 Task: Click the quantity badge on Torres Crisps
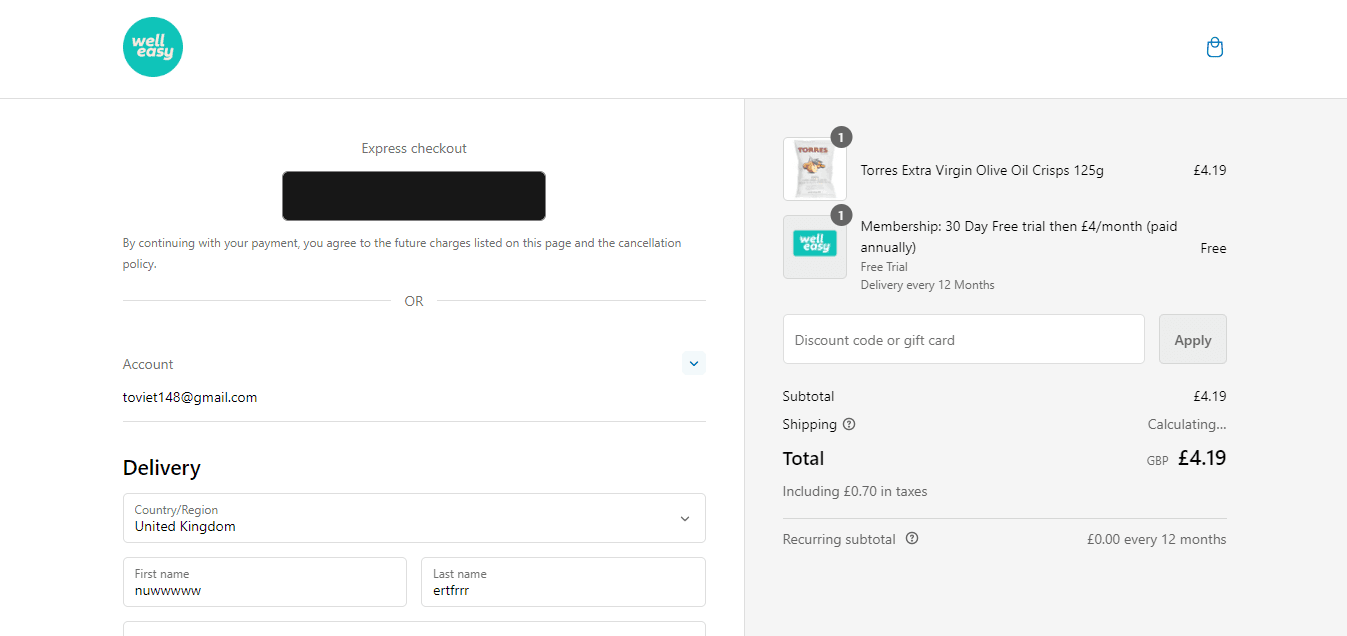pyautogui.click(x=841, y=138)
